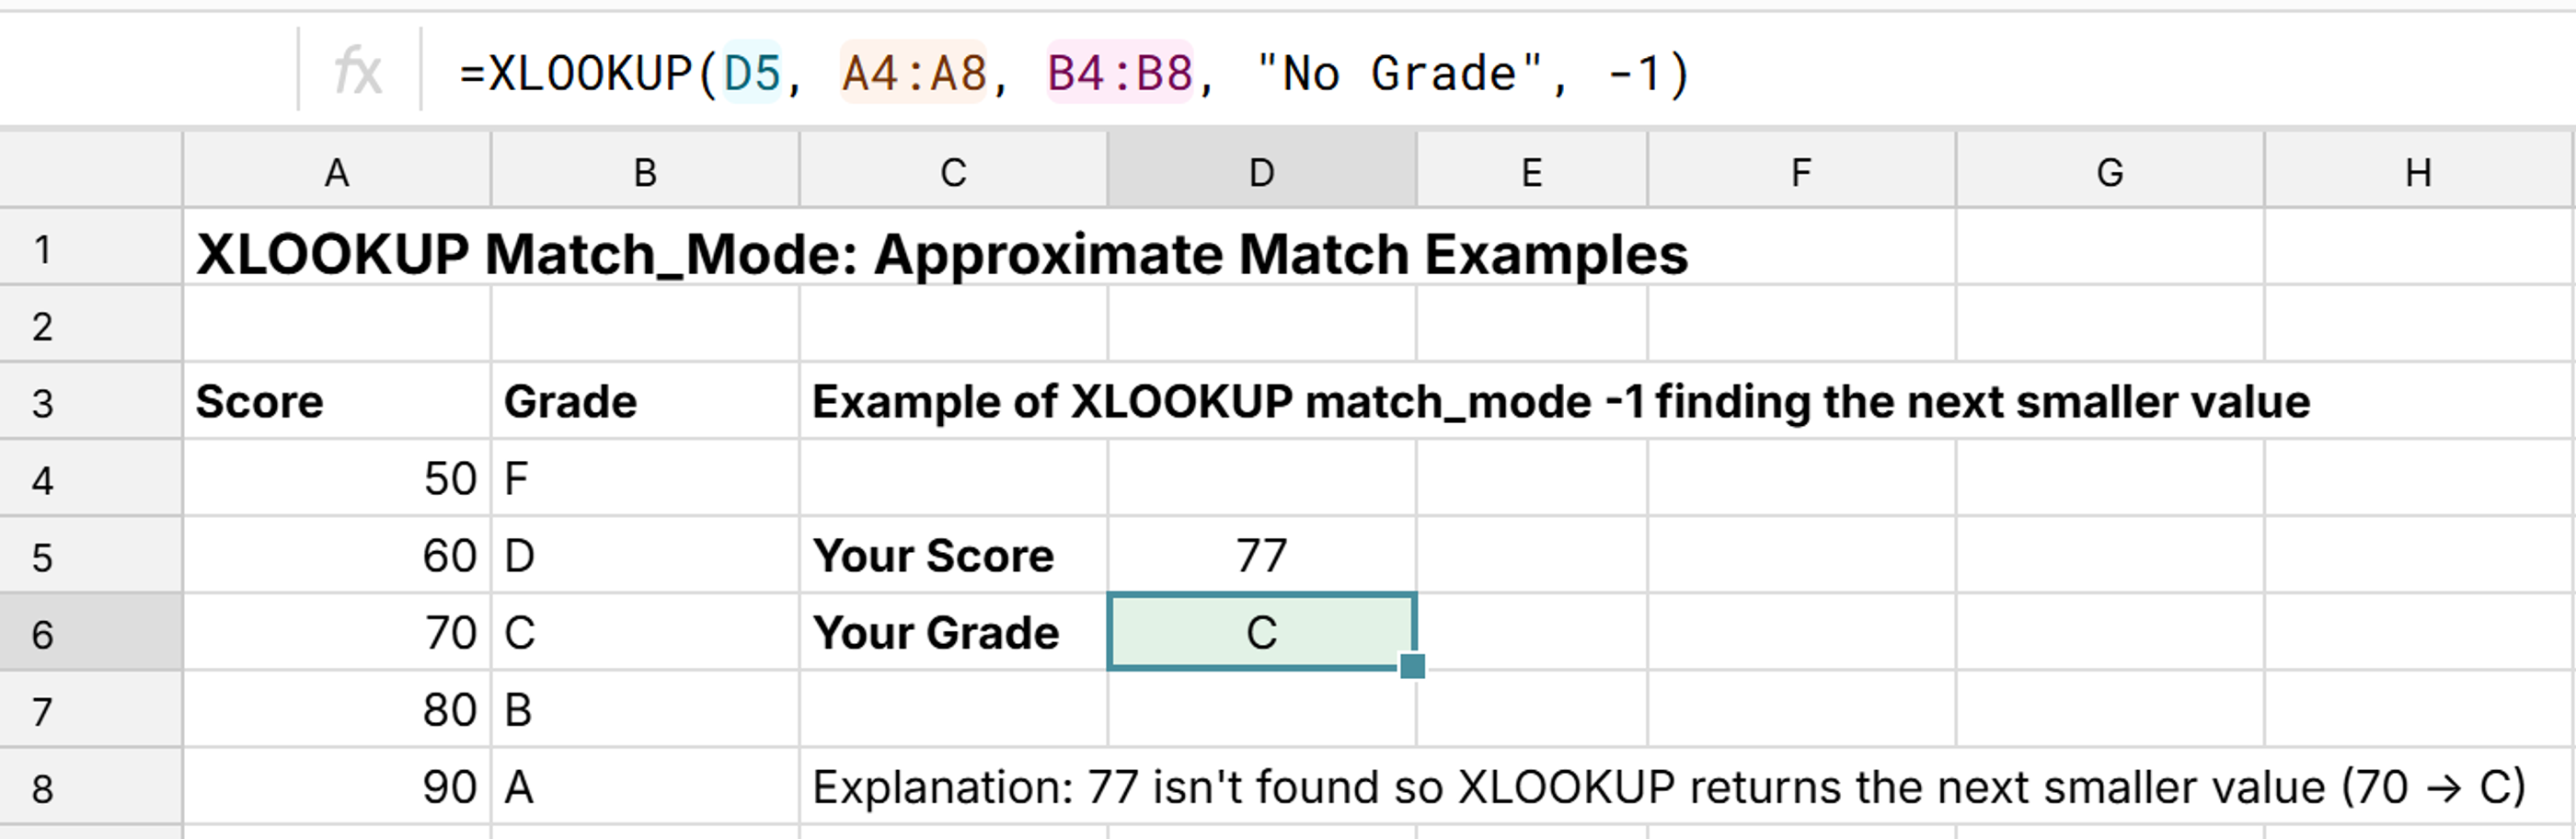Select the cell containing the score 77
Viewport: 2576px width, 839px height.
tap(1262, 556)
